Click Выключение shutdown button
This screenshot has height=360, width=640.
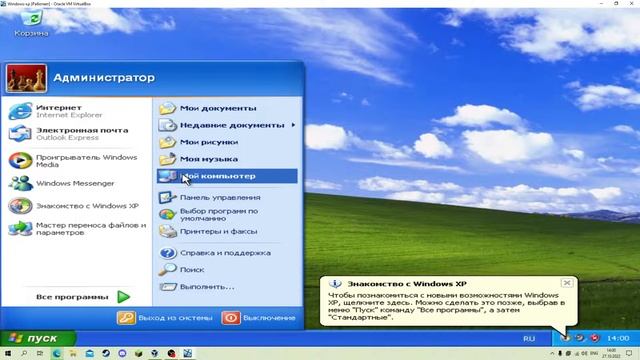point(259,318)
